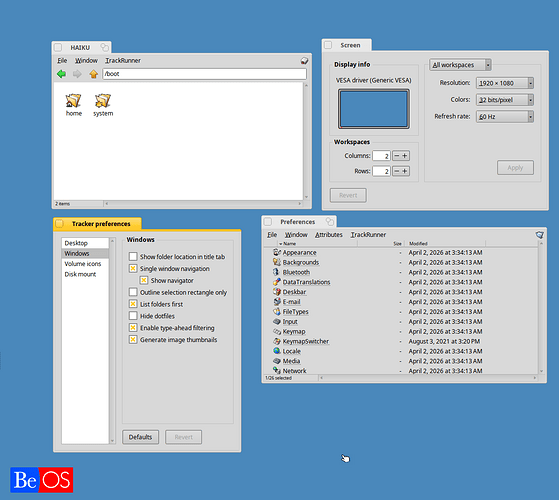Image resolution: width=559 pixels, height=500 pixels.
Task: Click the grey forward arrow in HAIKU window
Action: [77, 74]
